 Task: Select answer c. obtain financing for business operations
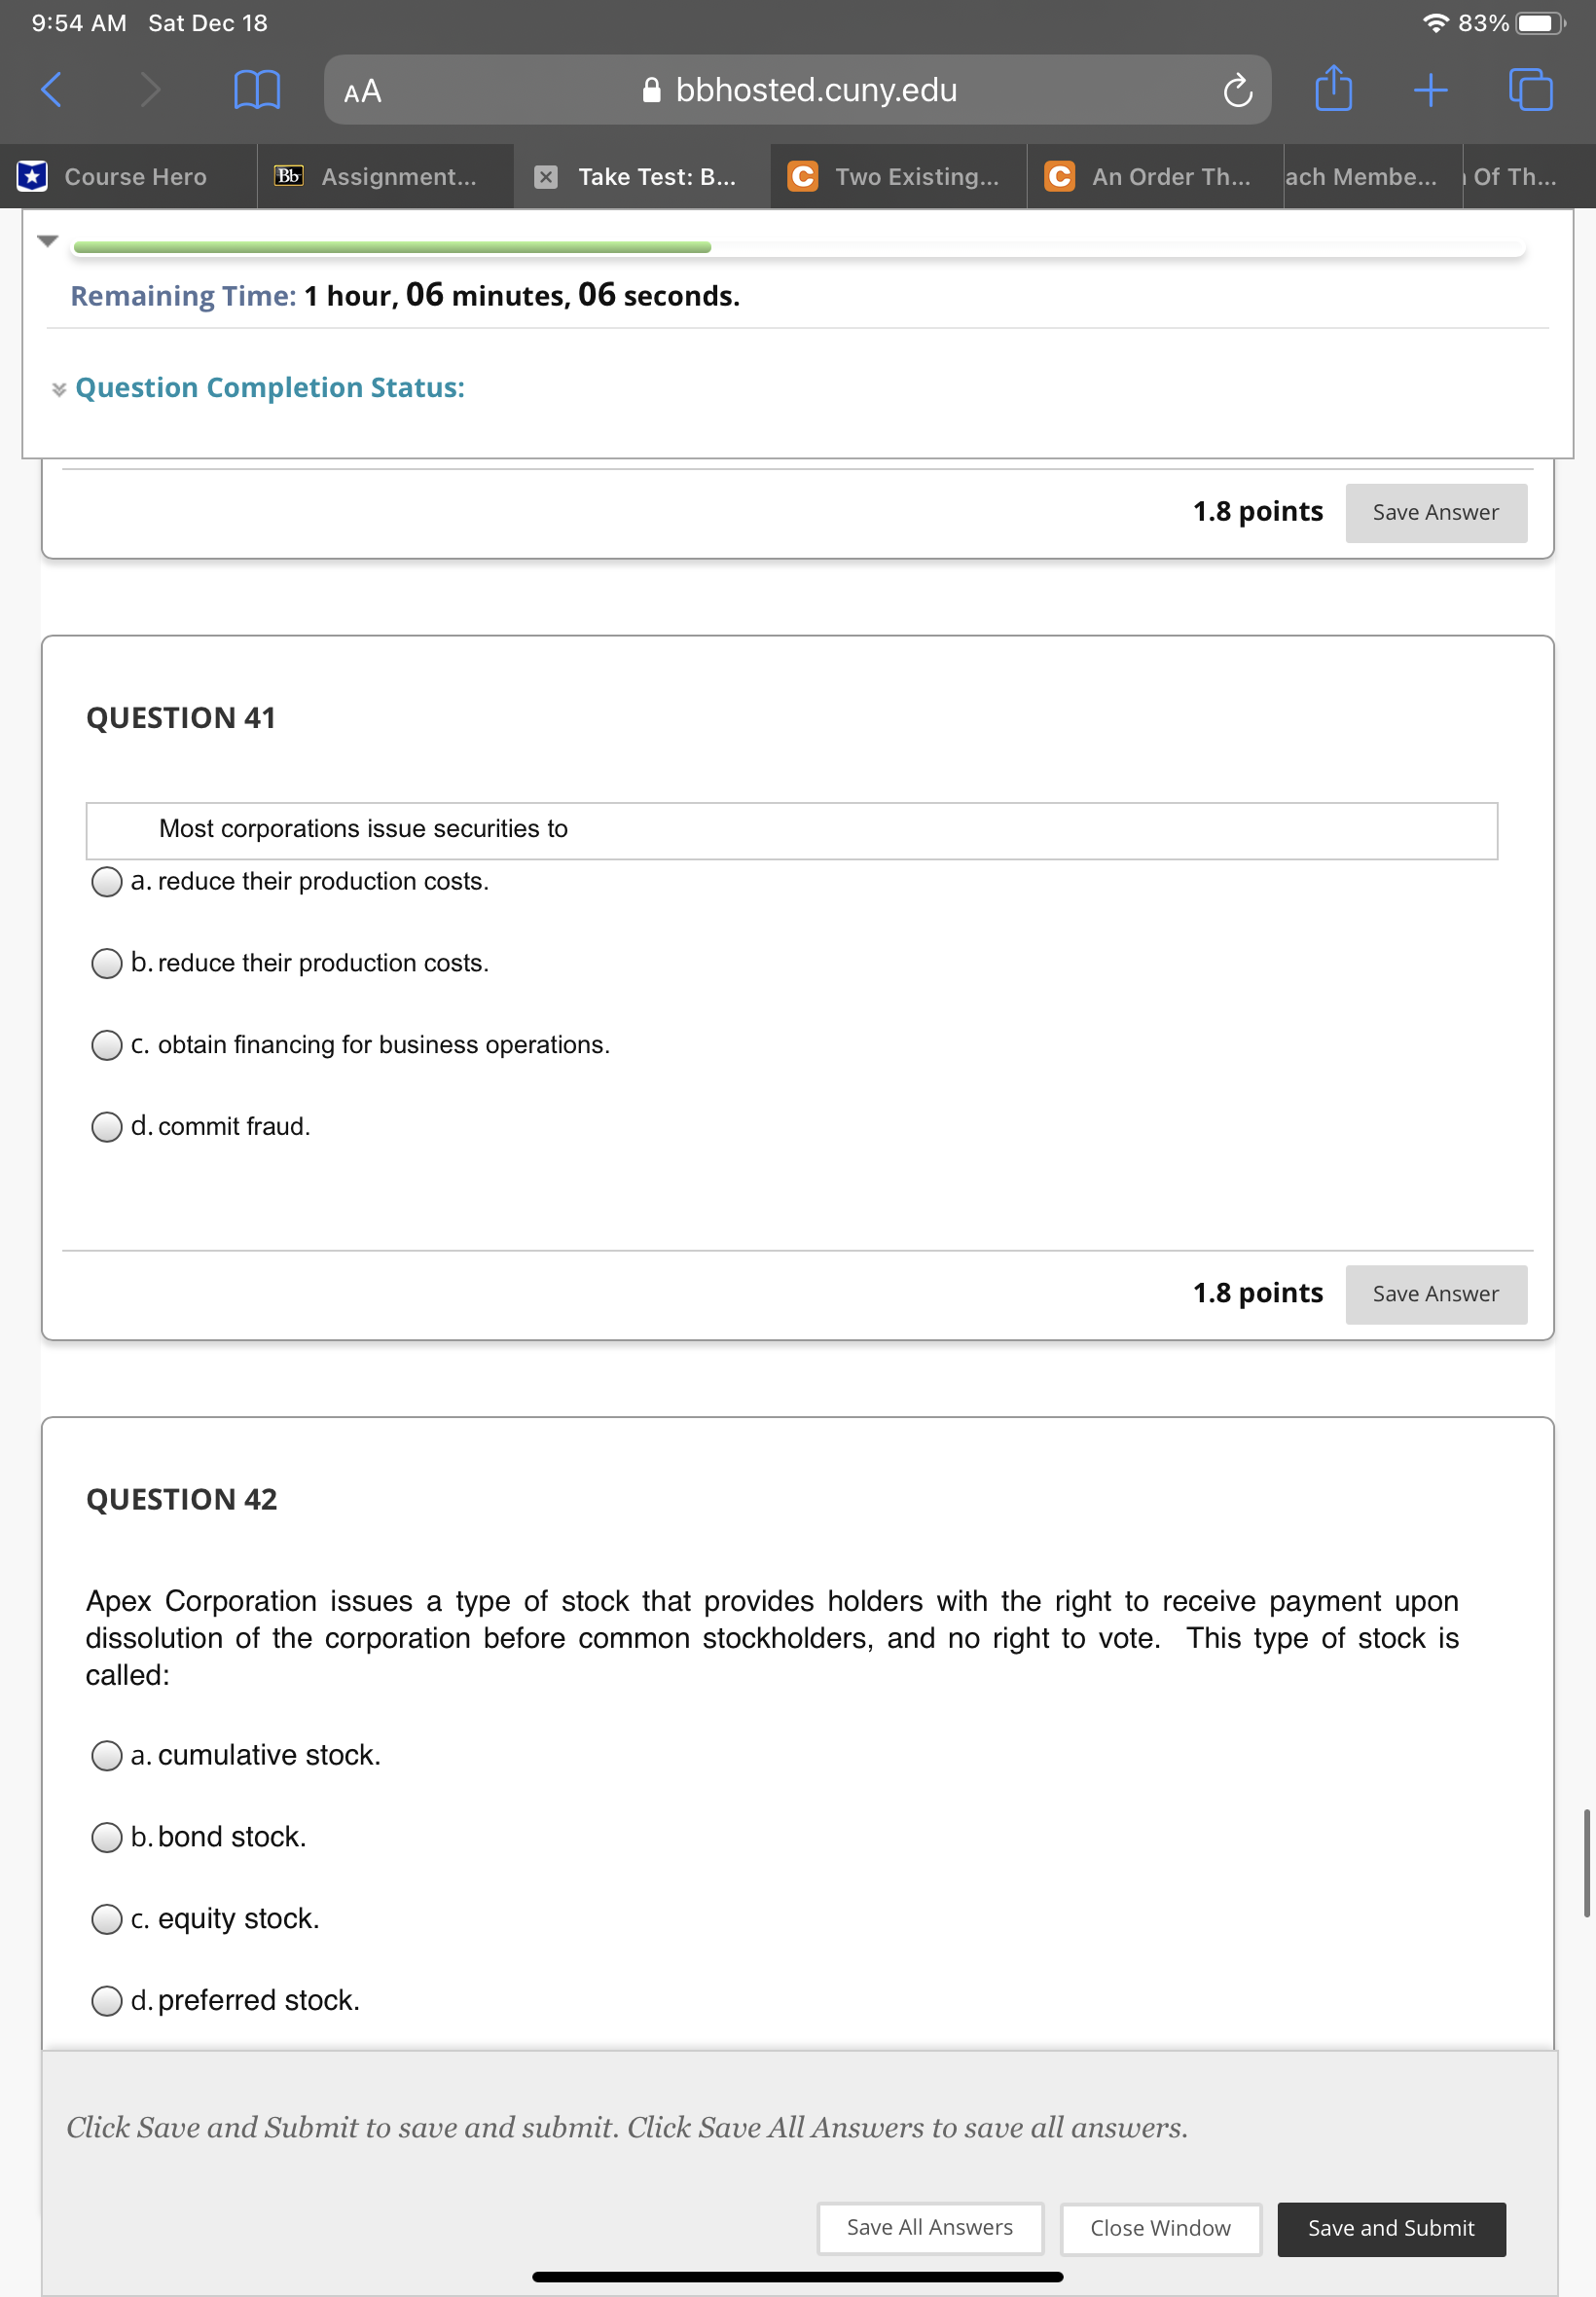pos(106,1045)
